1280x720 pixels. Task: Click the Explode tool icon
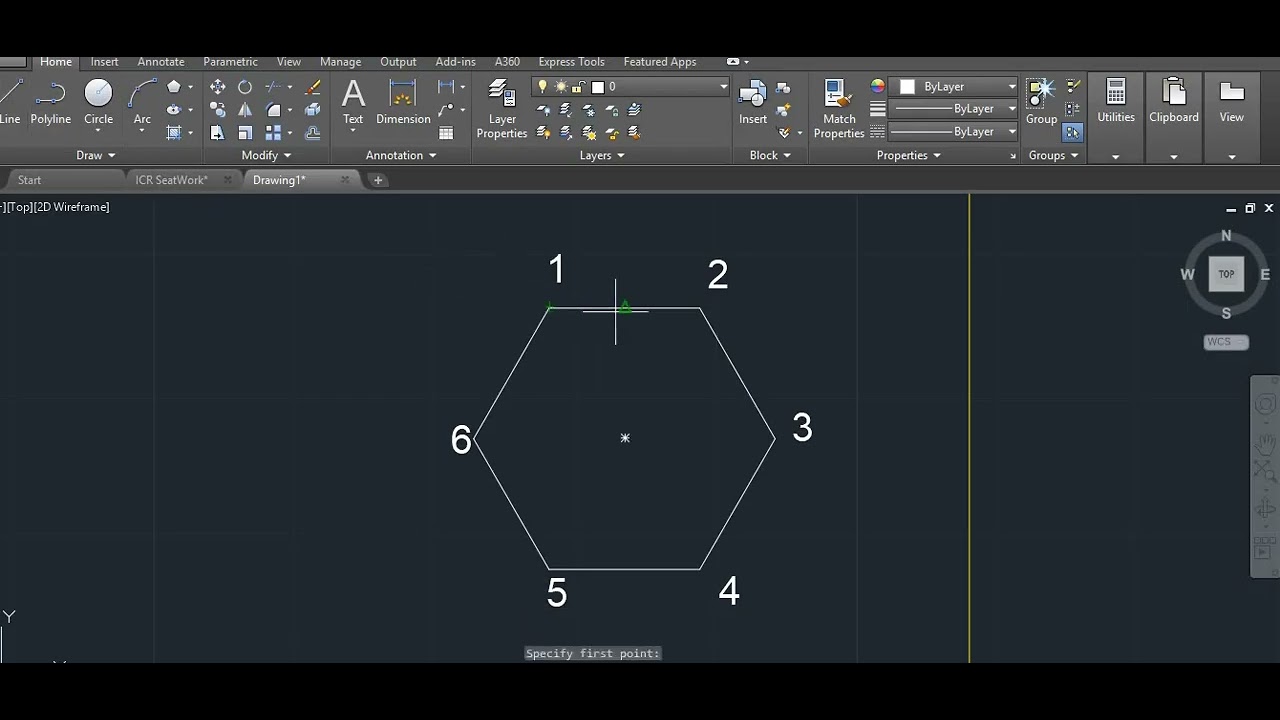coord(312,110)
